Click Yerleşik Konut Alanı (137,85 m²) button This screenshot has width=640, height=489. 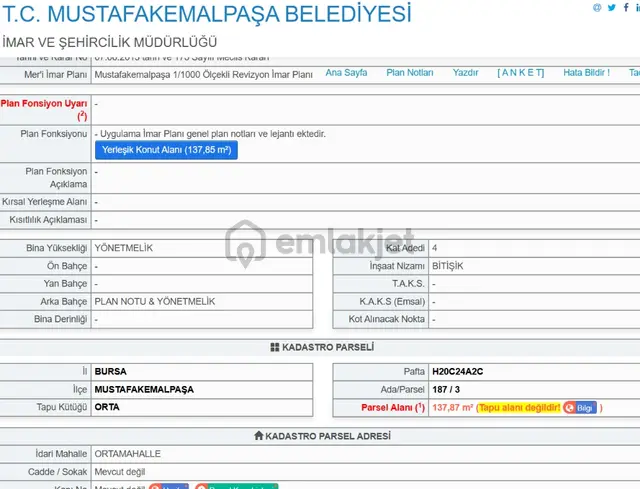point(167,150)
